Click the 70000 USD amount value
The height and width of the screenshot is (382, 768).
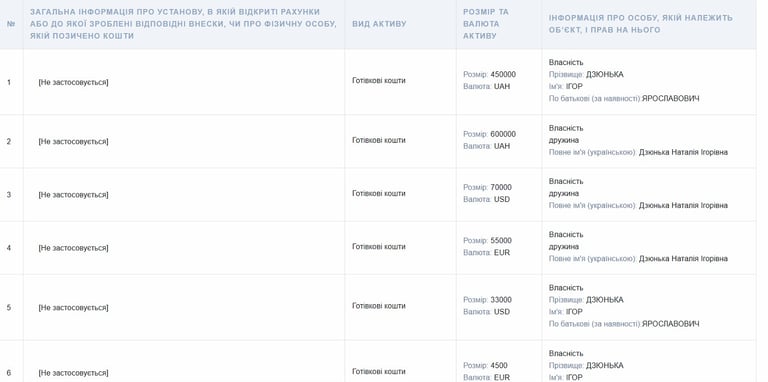click(501, 188)
